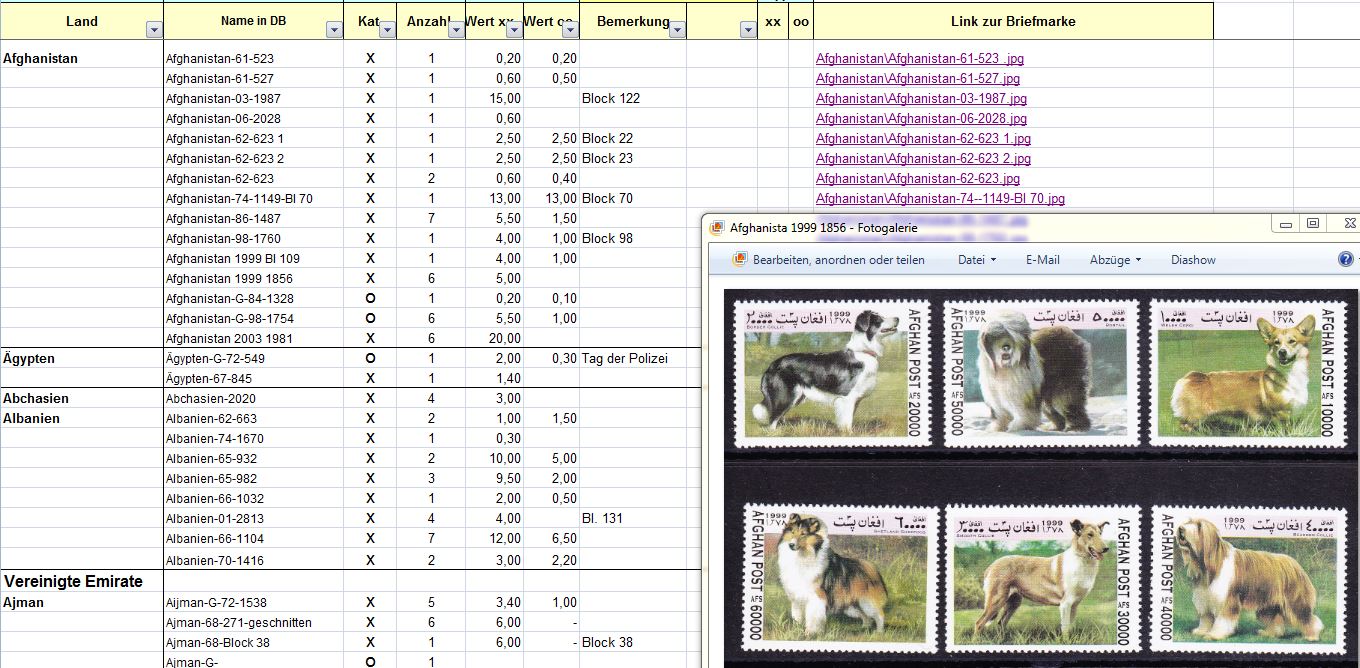The height and width of the screenshot is (668, 1360).
Task: Open the Land column filter dropdown
Action: (x=153, y=31)
